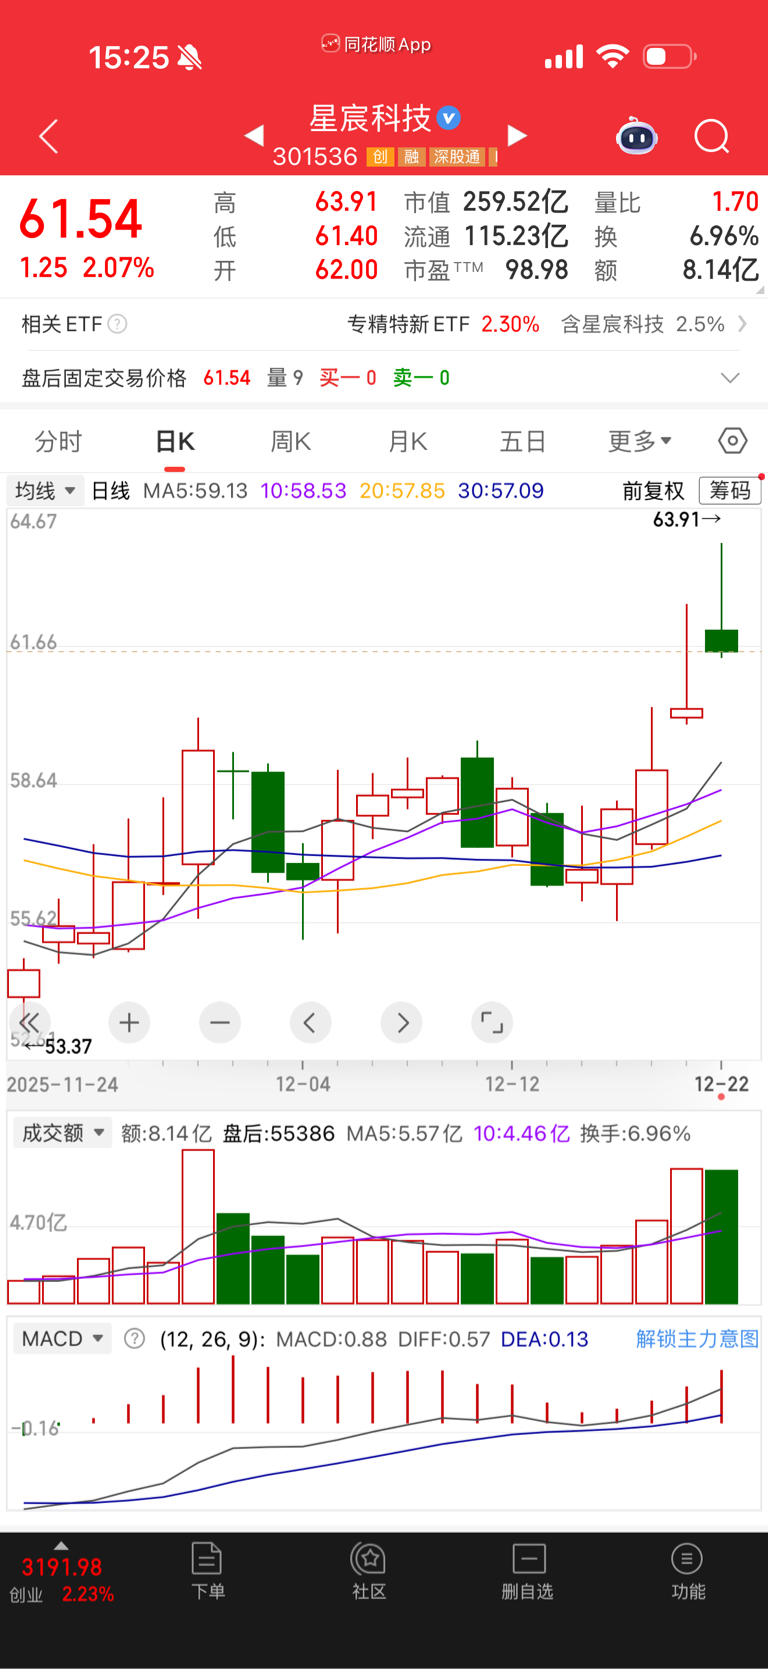Open 功能 functions menu
This screenshot has height=1669, width=768.
[x=687, y=1571]
